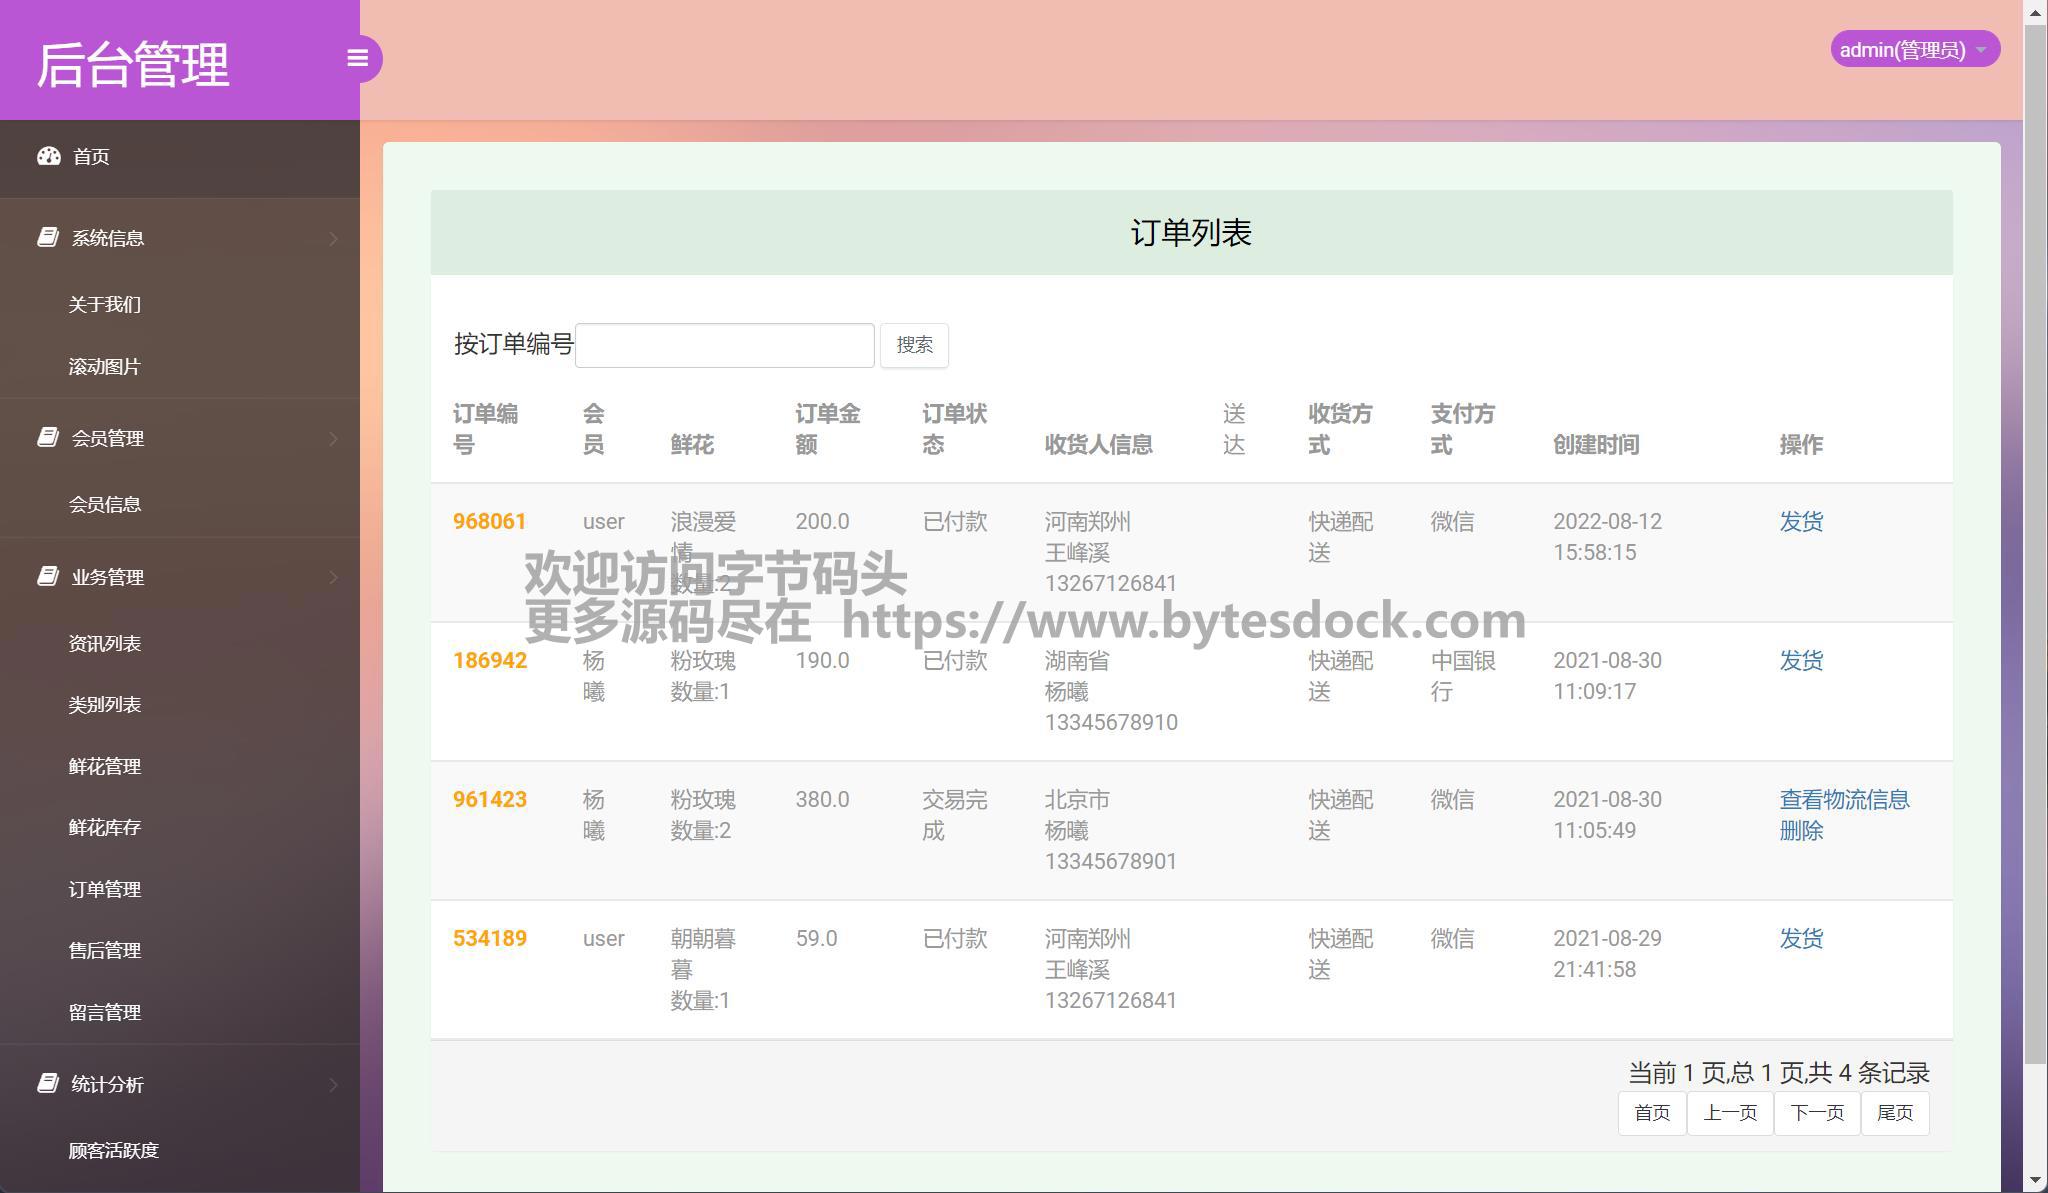Collapse the 会员管理 section chevron

333,438
